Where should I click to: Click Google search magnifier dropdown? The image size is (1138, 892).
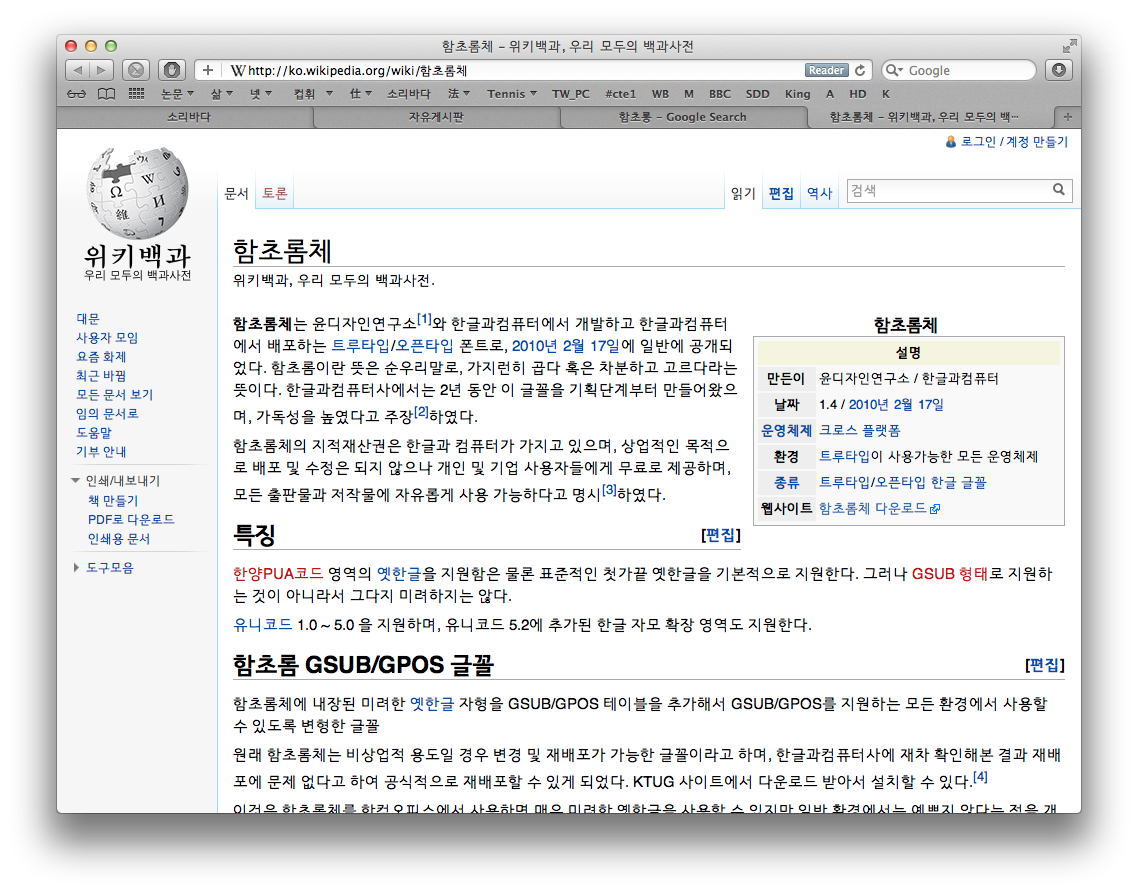pos(894,70)
